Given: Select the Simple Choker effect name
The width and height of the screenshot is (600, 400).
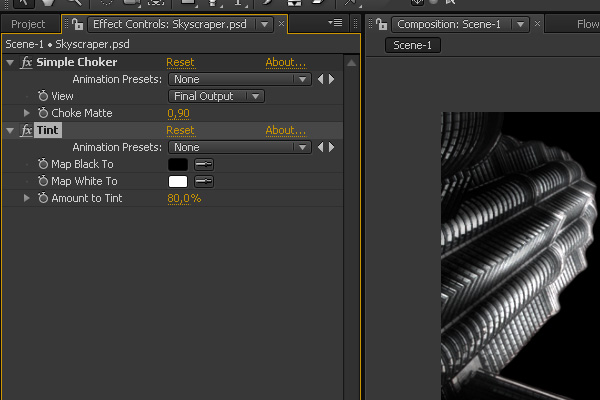Looking at the screenshot, I should pyautogui.click(x=77, y=62).
